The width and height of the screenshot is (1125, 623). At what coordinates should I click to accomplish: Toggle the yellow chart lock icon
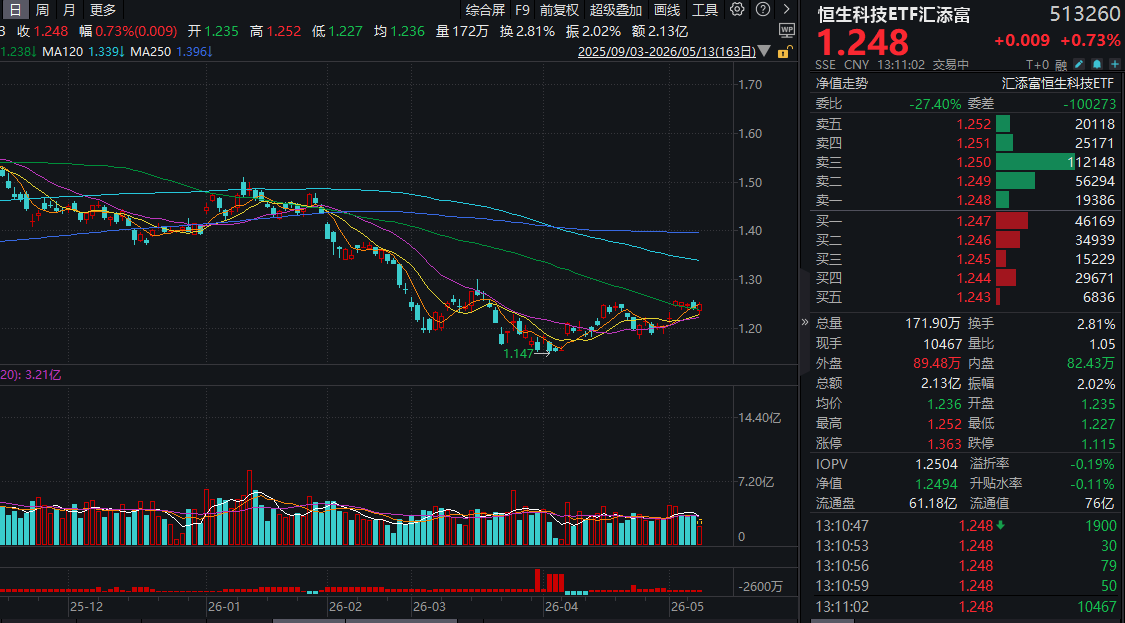(785, 52)
